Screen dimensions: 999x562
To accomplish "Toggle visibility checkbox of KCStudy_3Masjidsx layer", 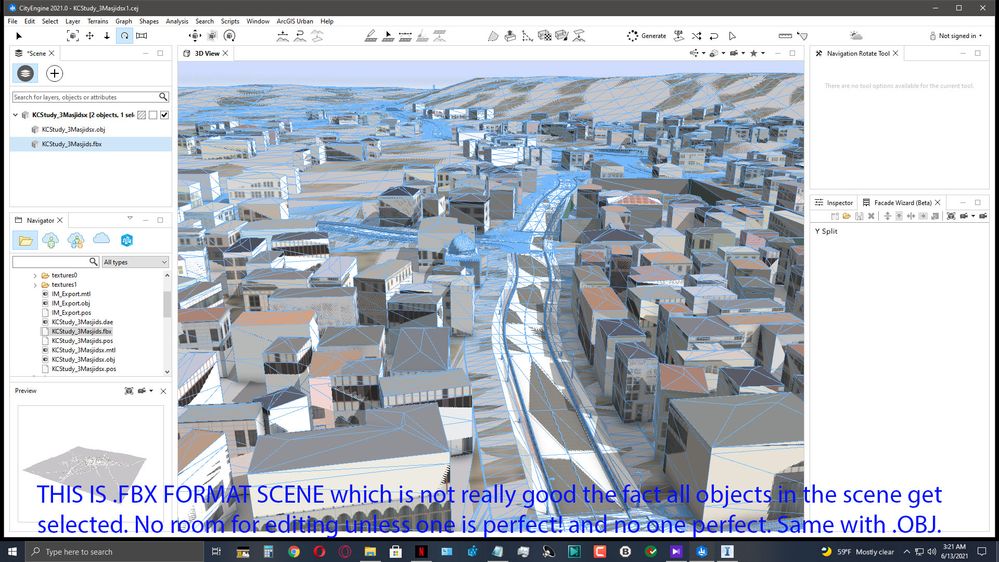I will click(x=164, y=115).
